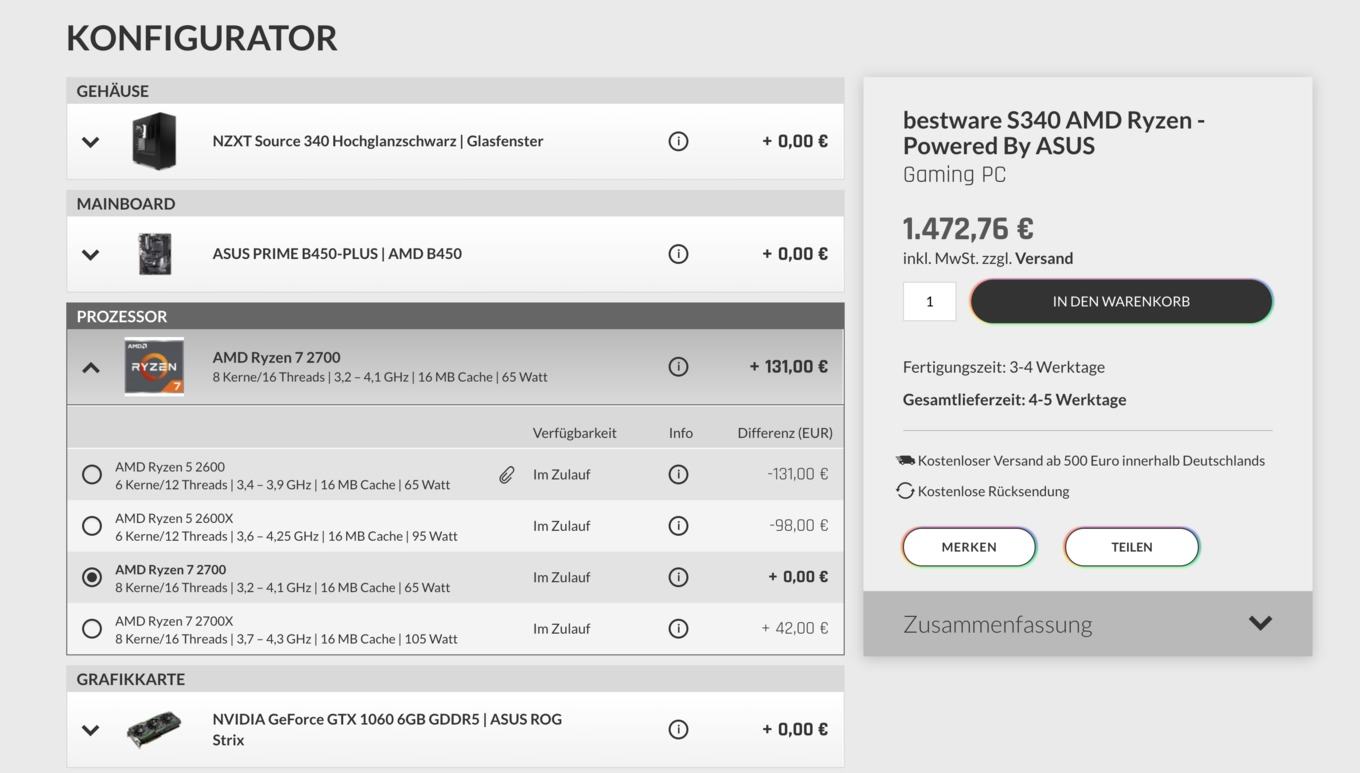
Task: Click the Differenz (EUR) column header
Action: pos(785,433)
